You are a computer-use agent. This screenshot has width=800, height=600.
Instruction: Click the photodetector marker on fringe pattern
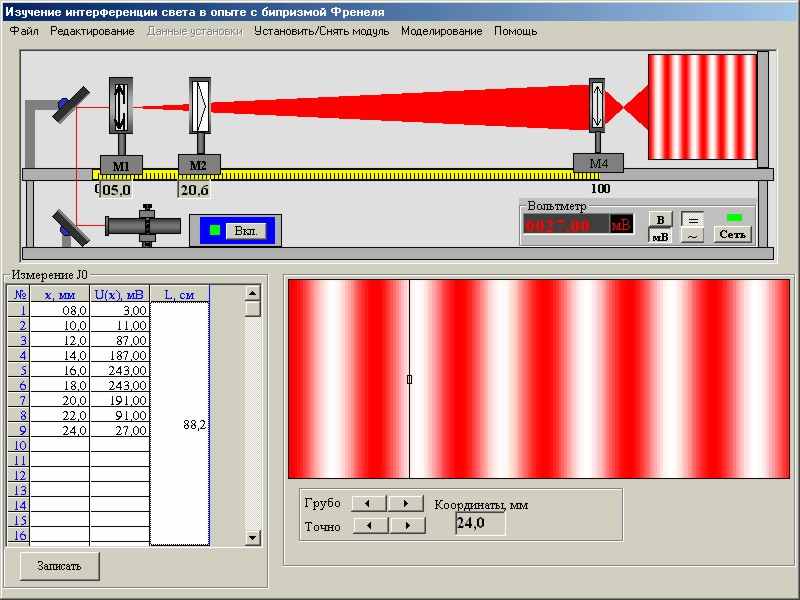point(409,379)
